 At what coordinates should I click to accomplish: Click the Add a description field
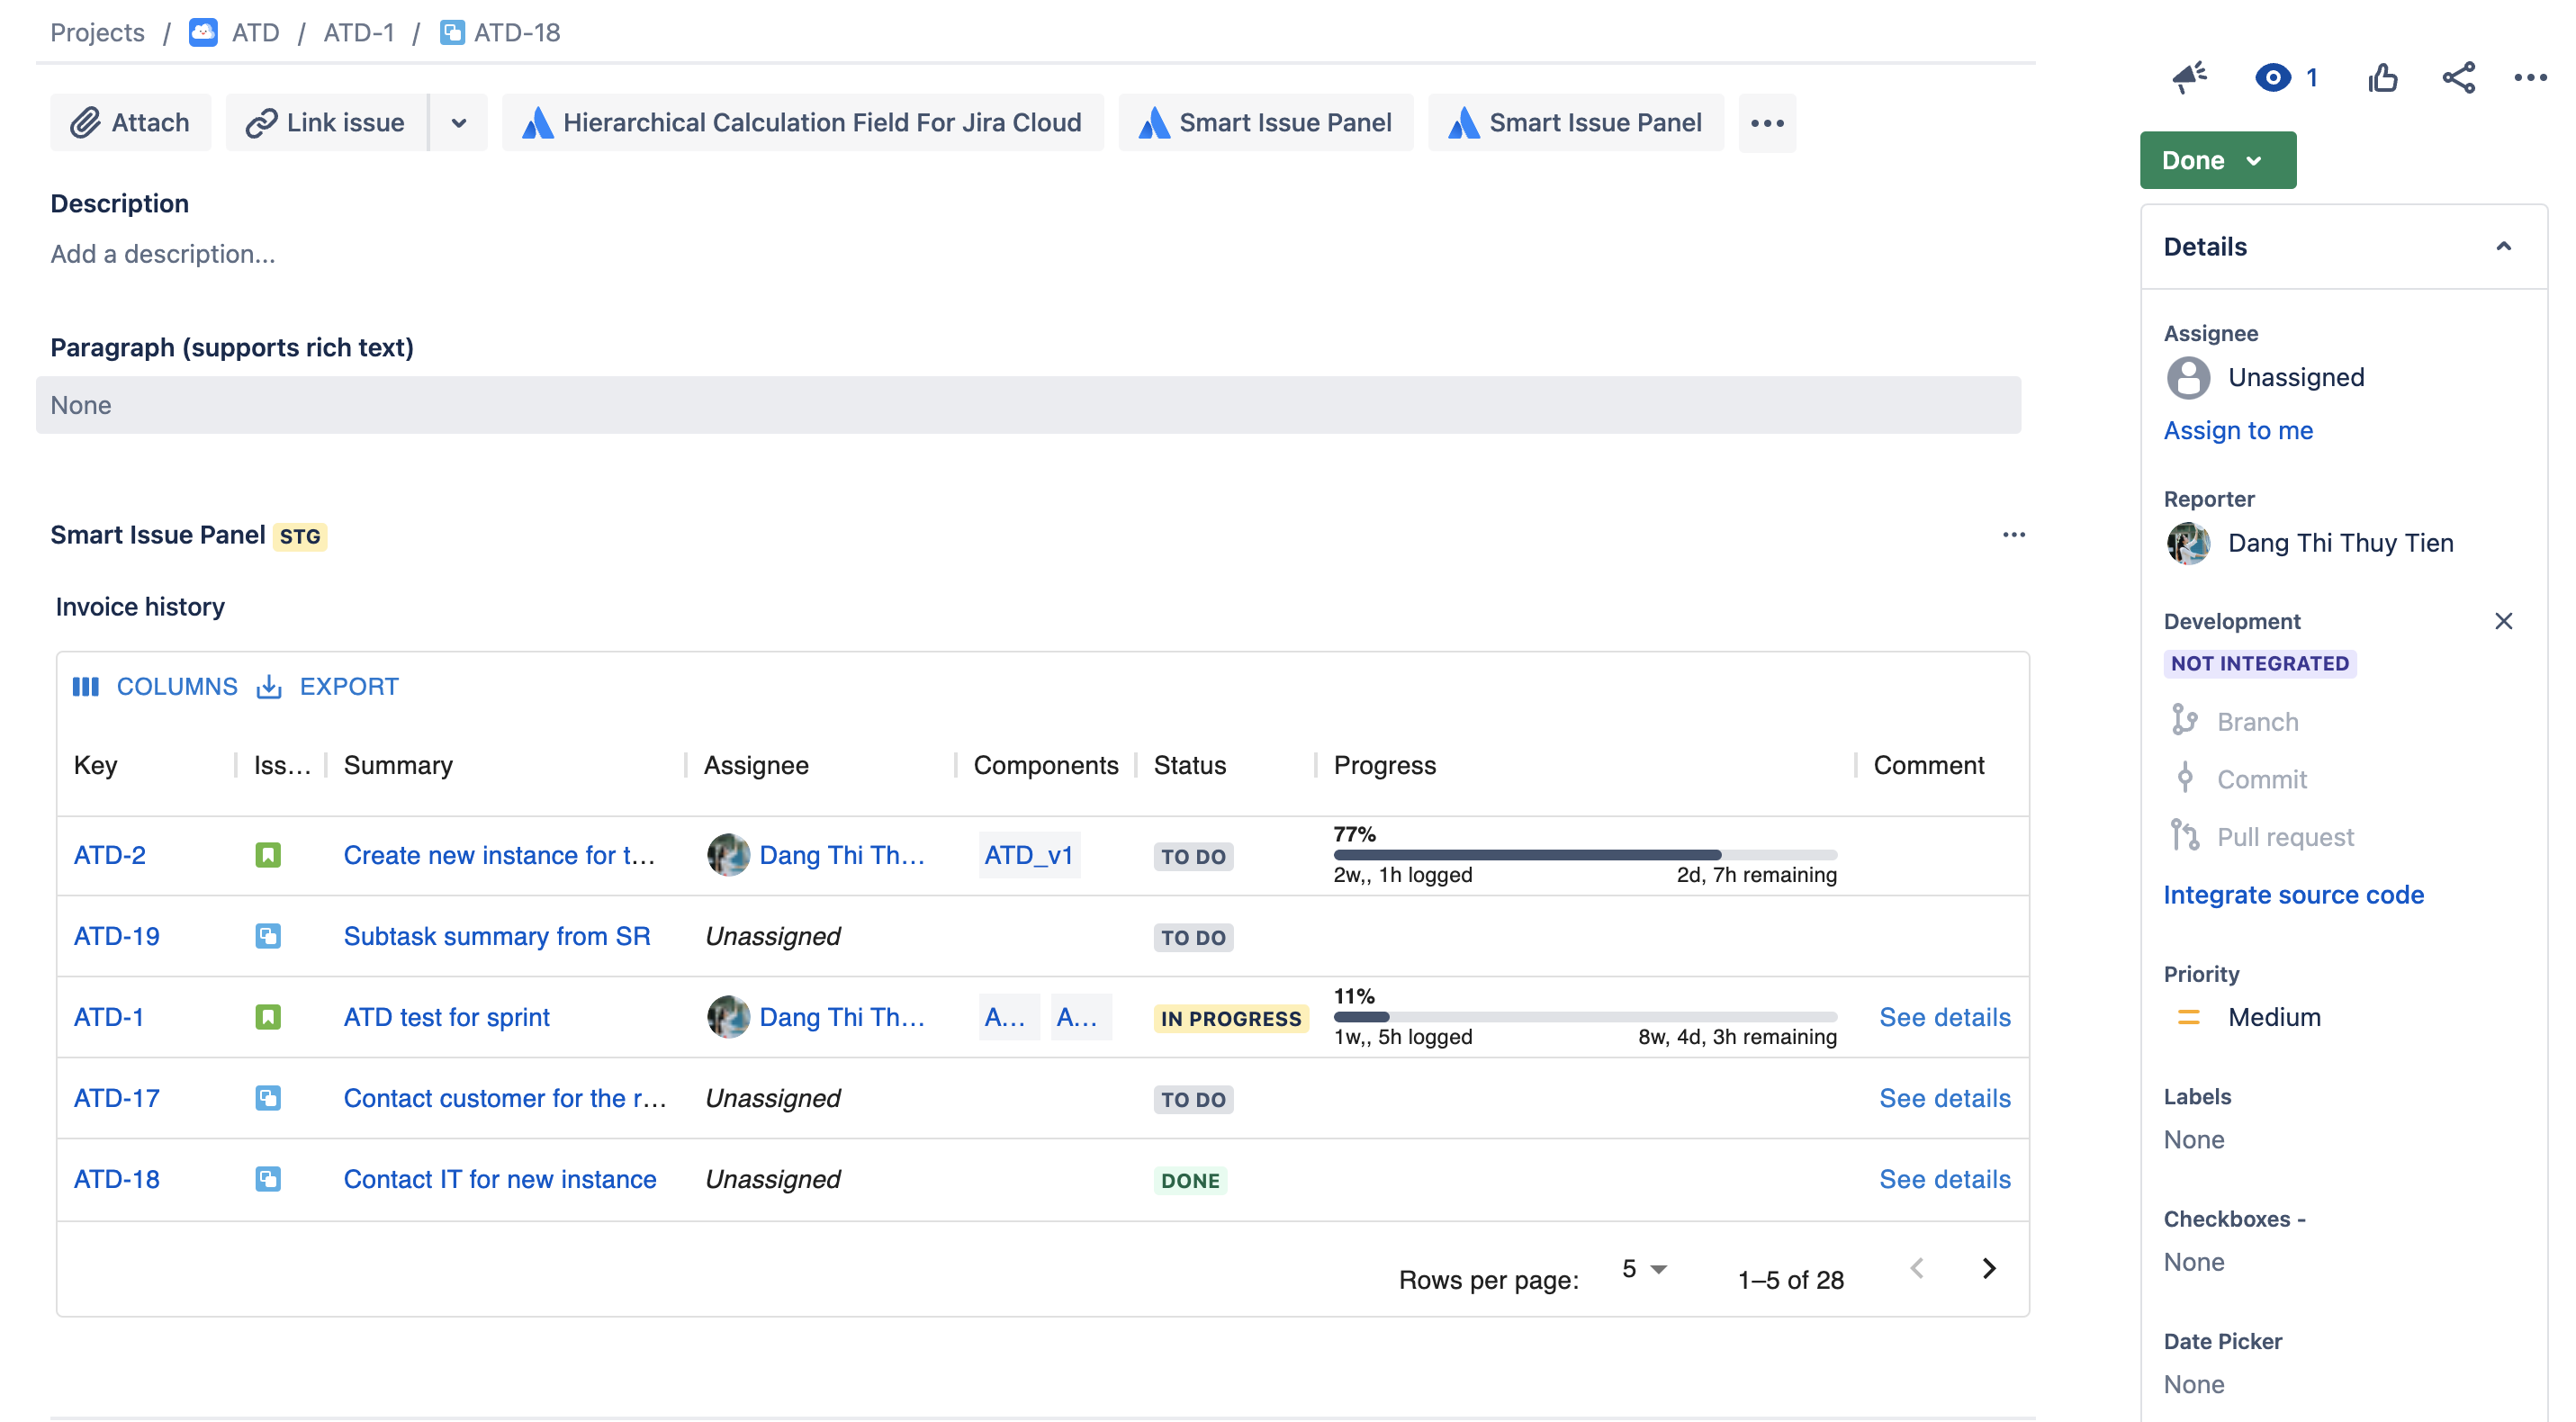click(x=162, y=254)
